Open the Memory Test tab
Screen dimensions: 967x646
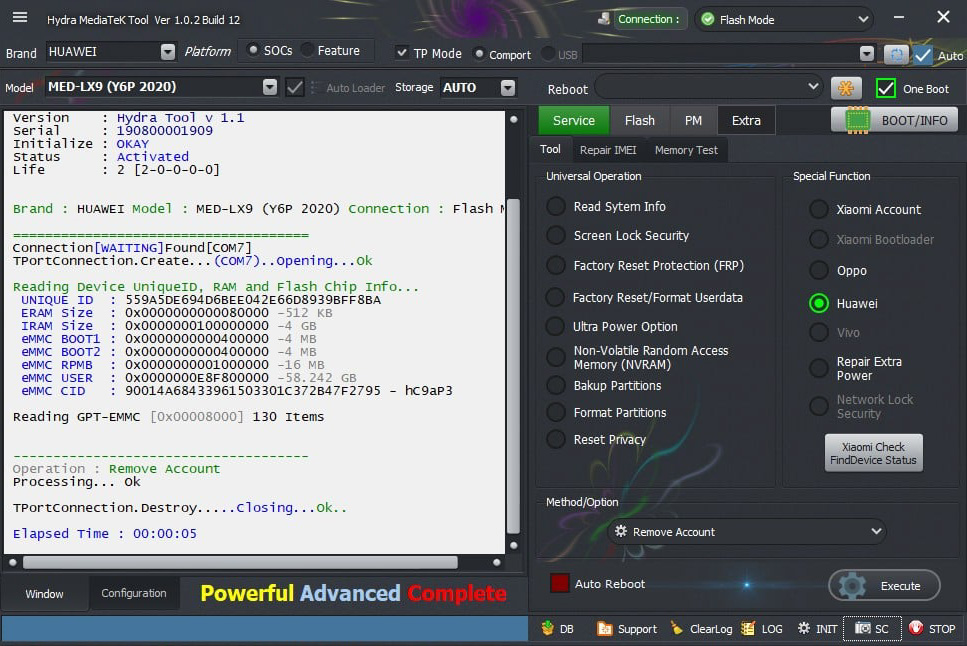click(686, 150)
